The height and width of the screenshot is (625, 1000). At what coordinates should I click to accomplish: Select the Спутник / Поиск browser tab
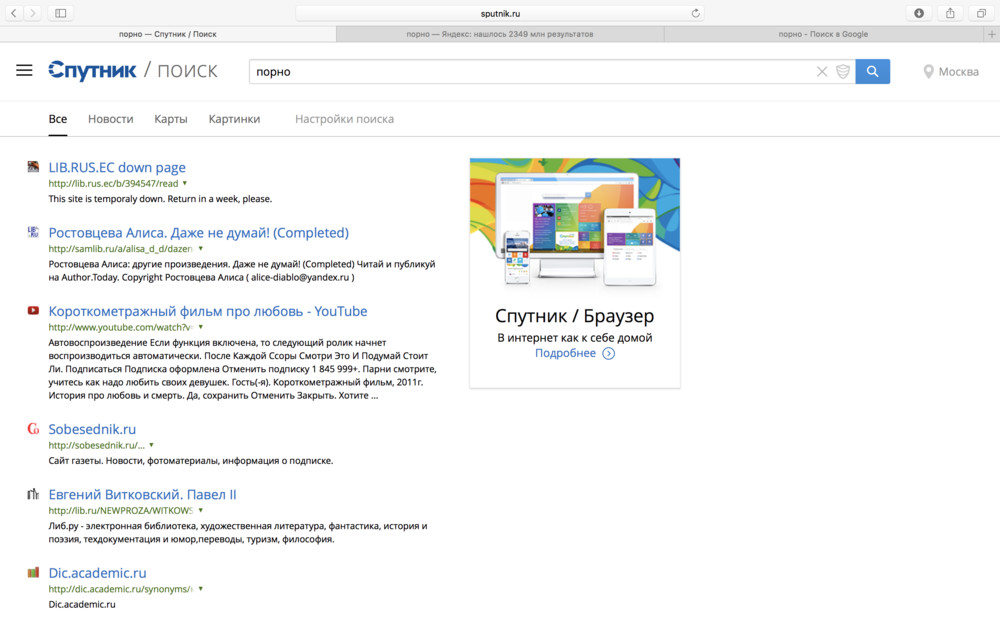(x=168, y=34)
